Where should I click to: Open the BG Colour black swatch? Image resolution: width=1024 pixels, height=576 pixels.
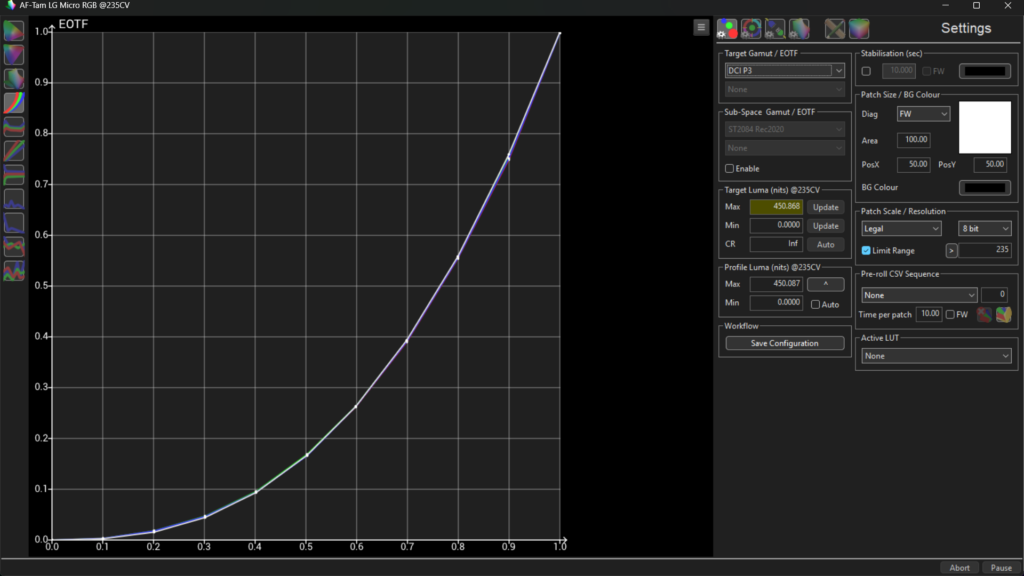985,188
